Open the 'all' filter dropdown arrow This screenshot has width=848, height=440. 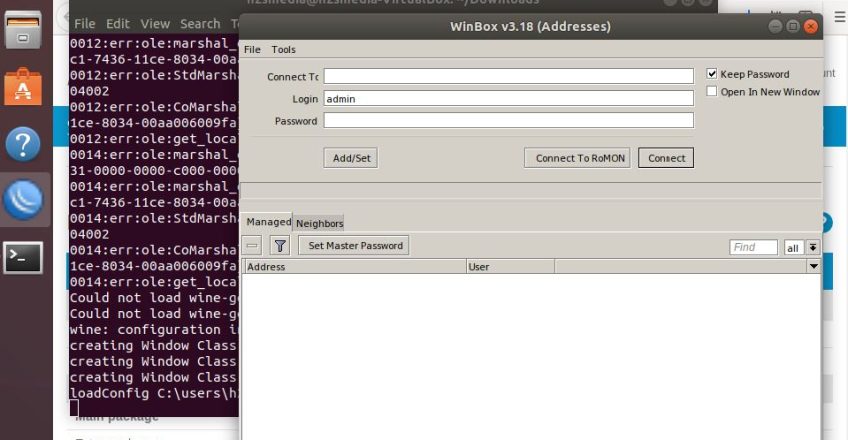813,248
